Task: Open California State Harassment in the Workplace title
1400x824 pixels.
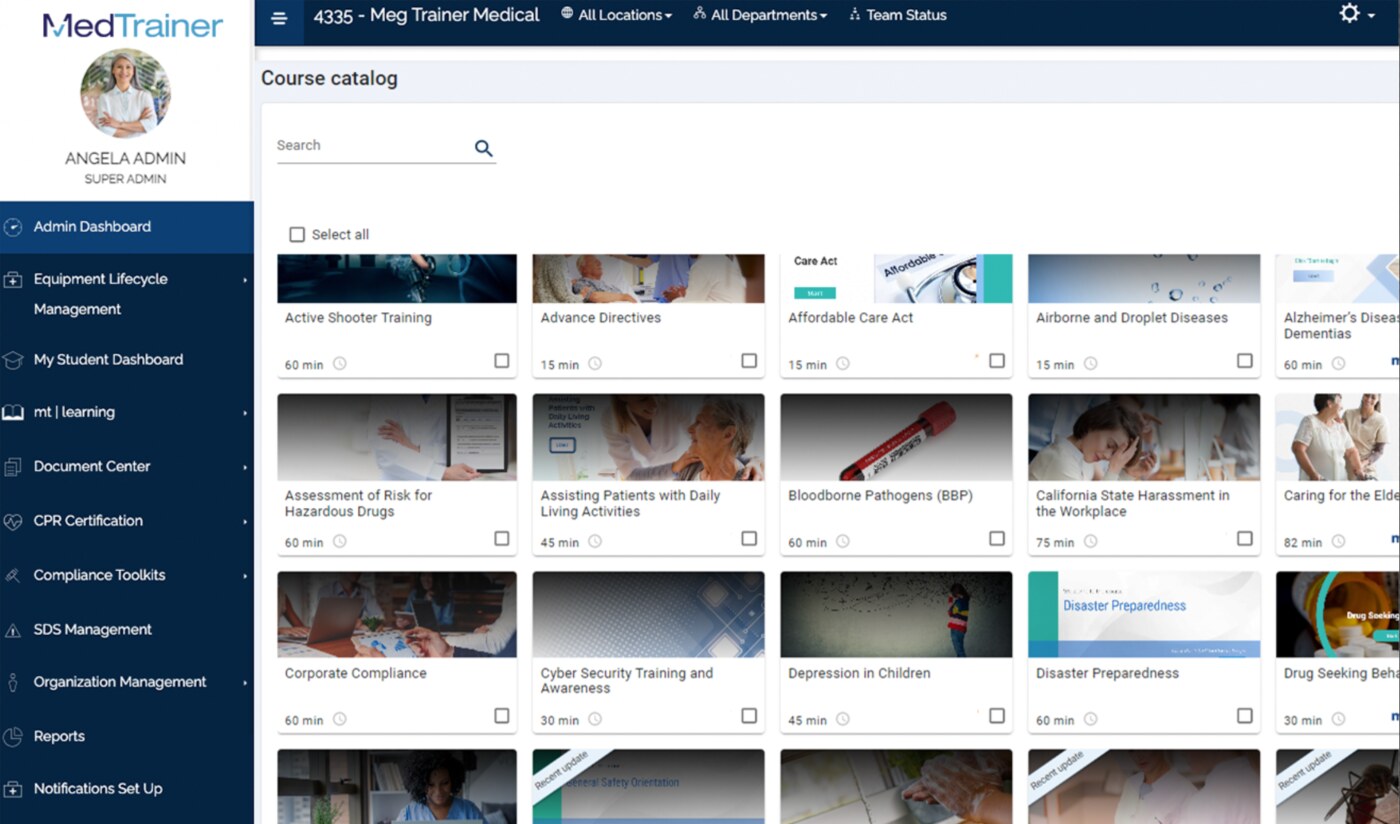Action: click(x=1133, y=503)
